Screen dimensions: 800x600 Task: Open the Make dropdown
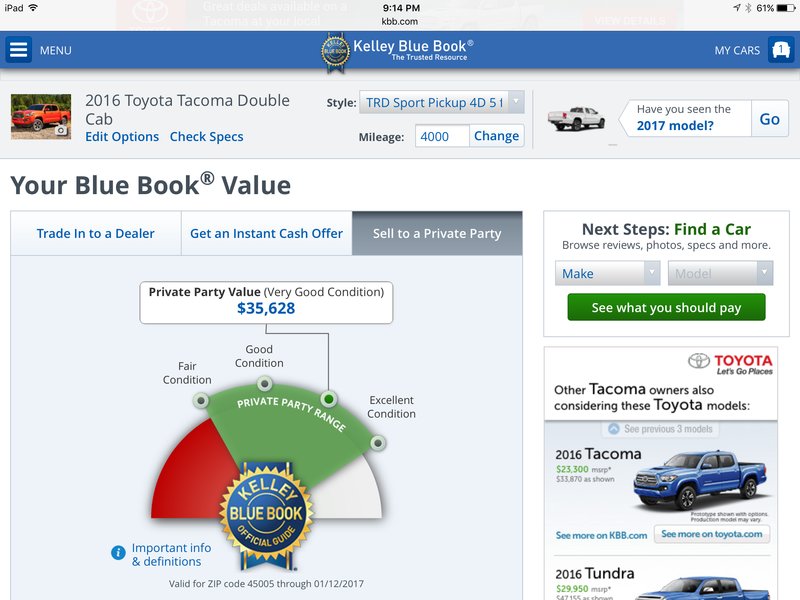point(608,273)
